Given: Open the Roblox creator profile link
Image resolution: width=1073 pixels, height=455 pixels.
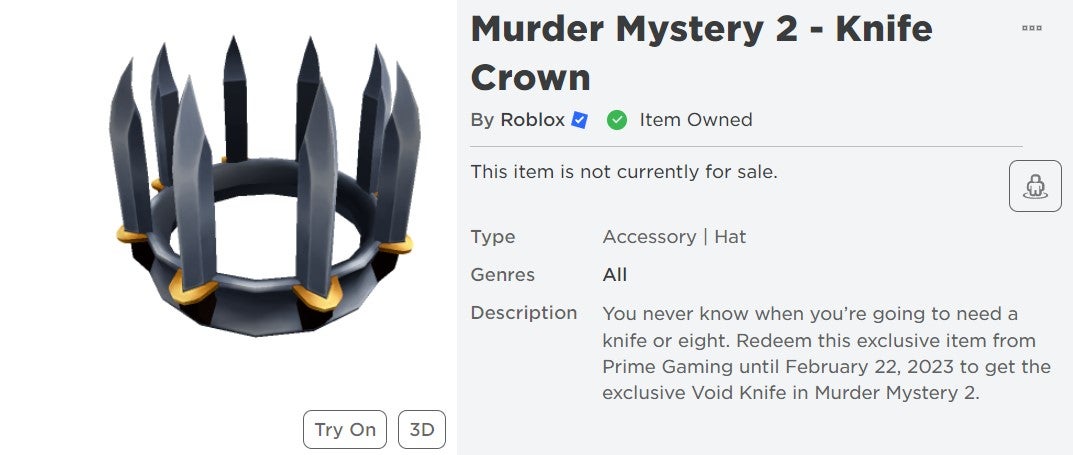Looking at the screenshot, I should click(x=532, y=120).
